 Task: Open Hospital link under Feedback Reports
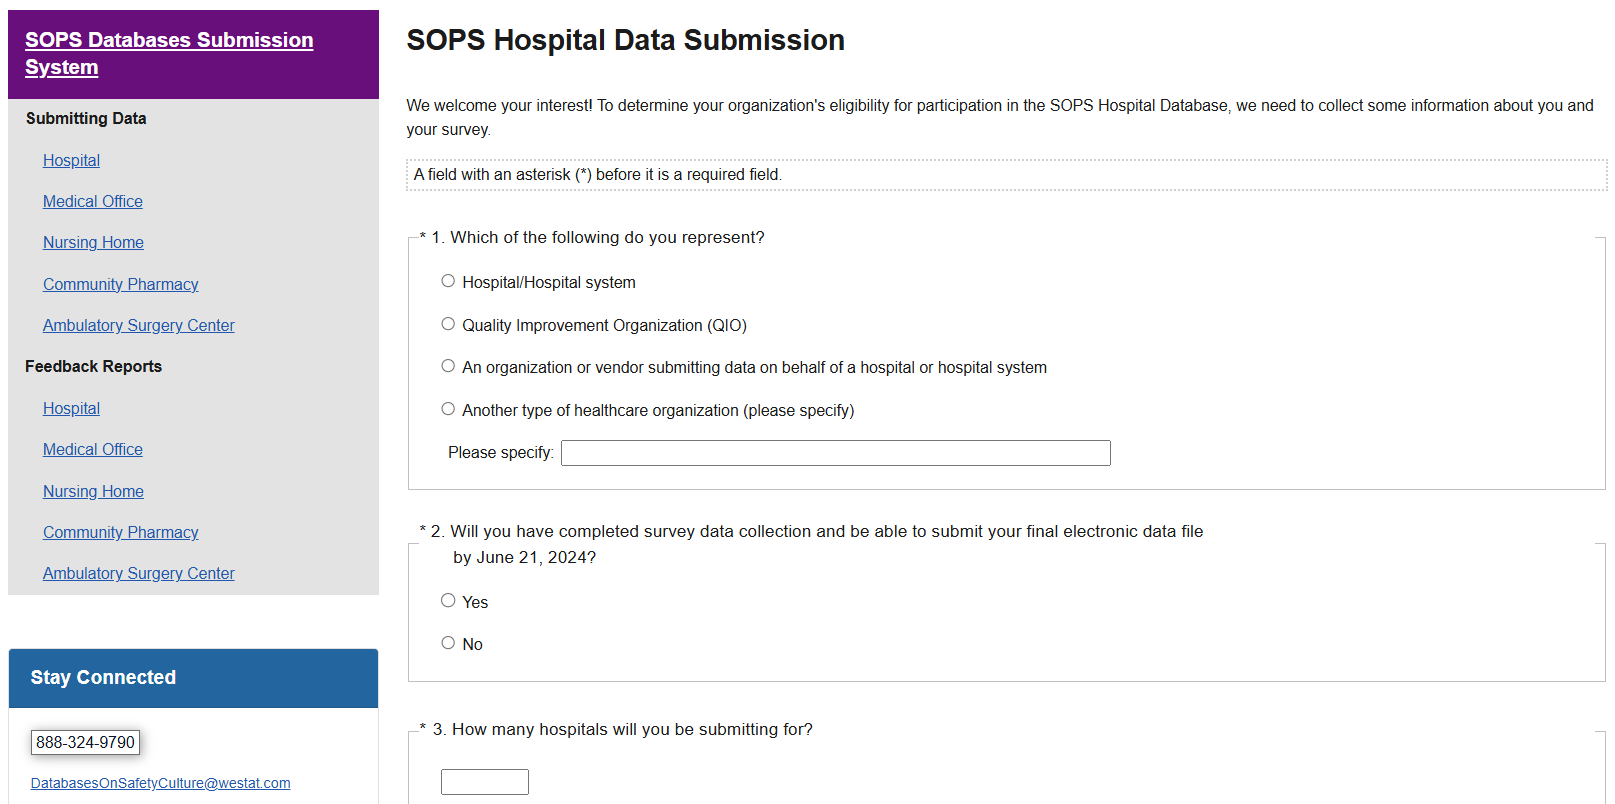pos(71,408)
